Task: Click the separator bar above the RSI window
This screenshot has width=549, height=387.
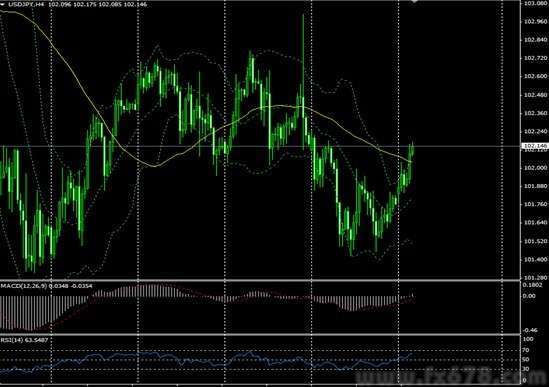Action: [260, 334]
